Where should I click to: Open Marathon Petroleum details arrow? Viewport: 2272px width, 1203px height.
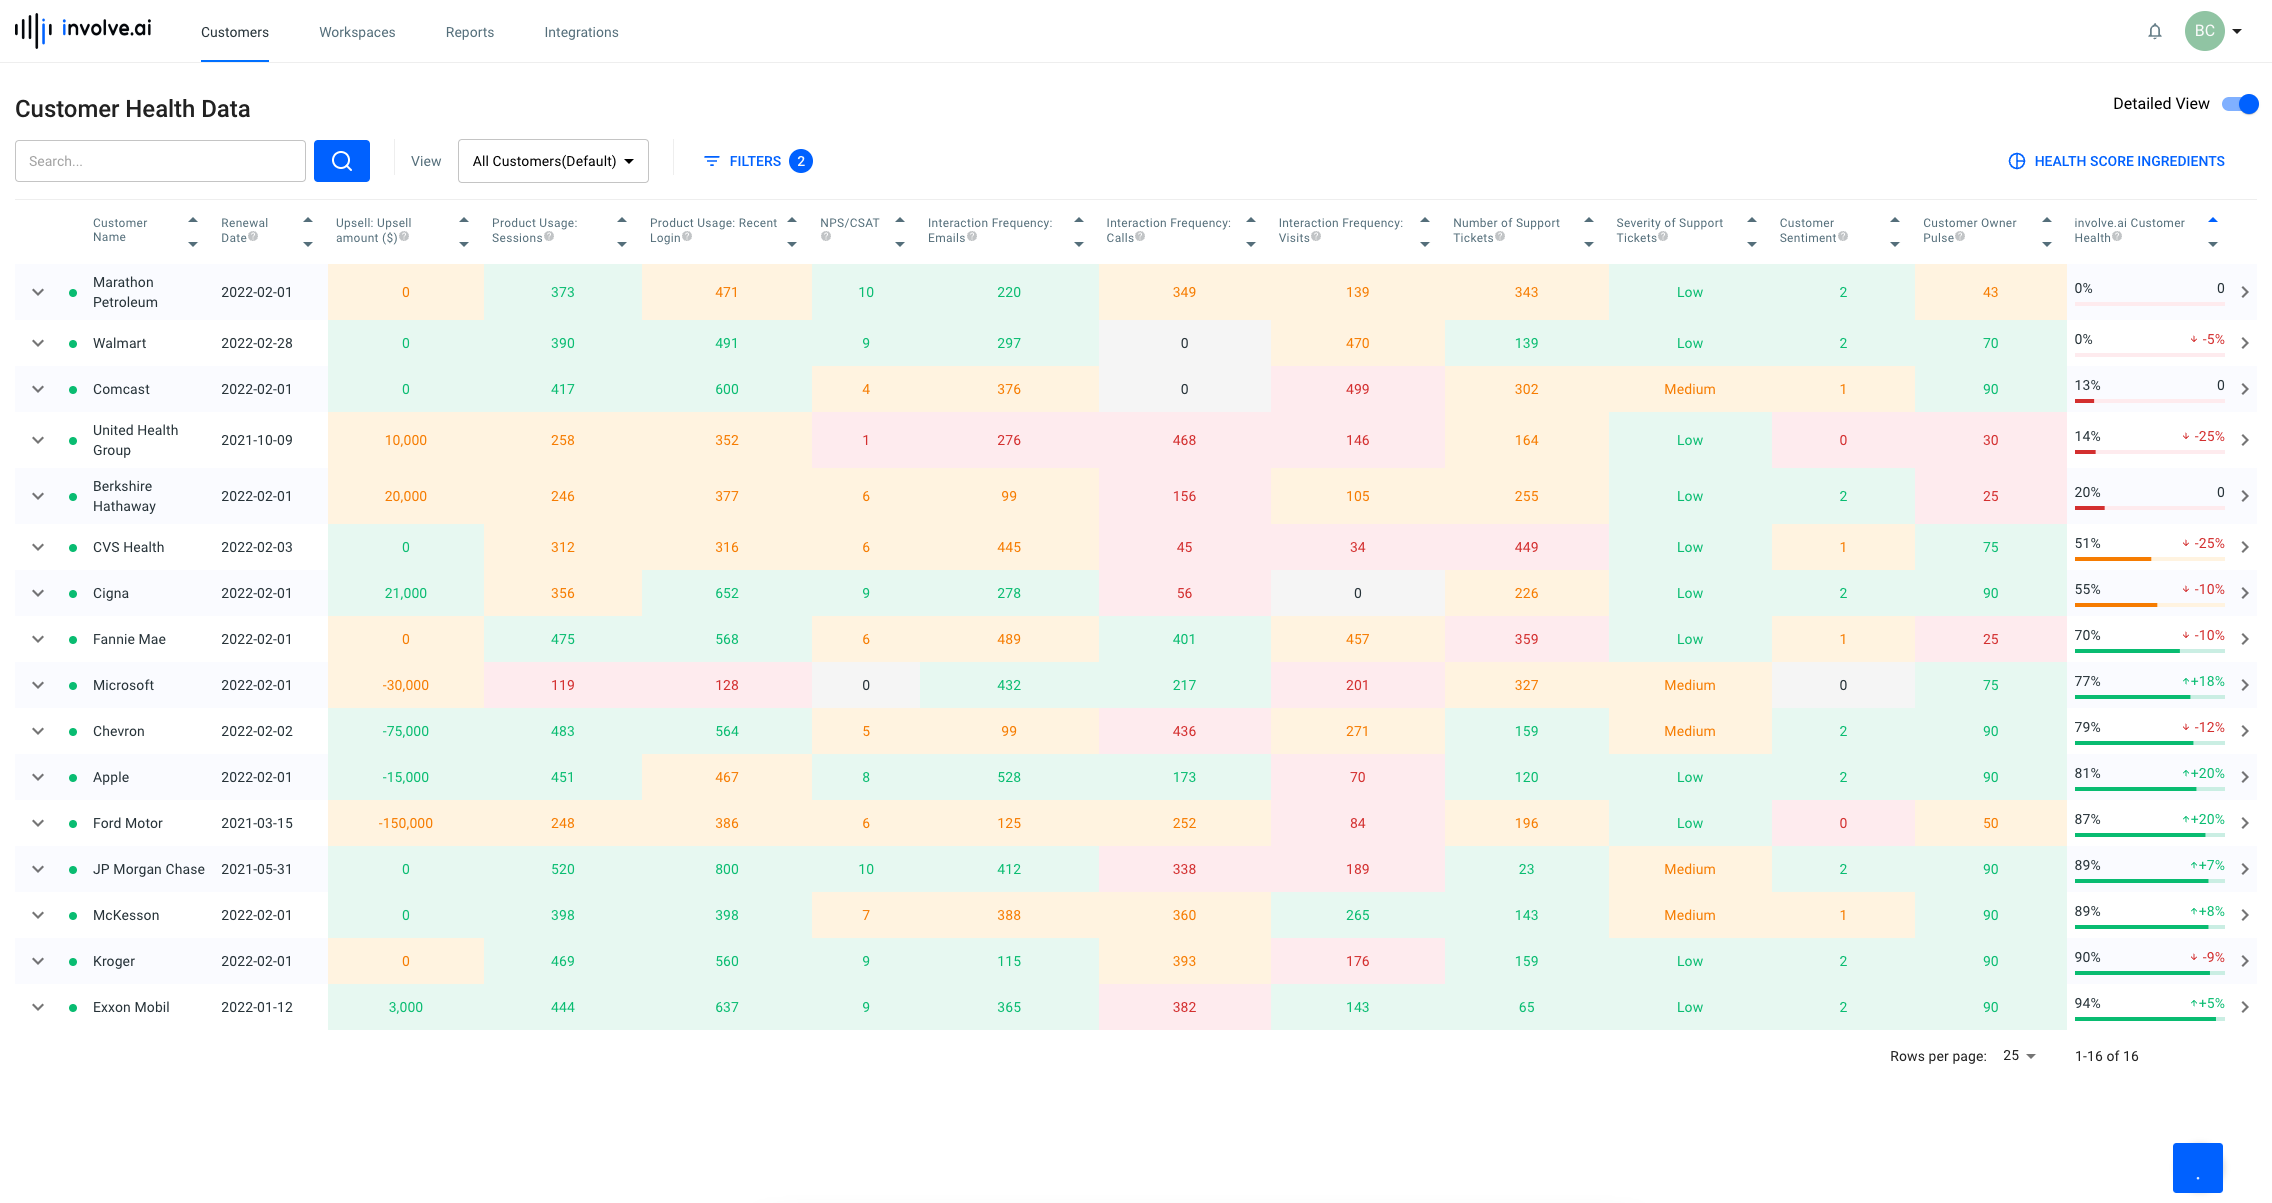point(2245,292)
